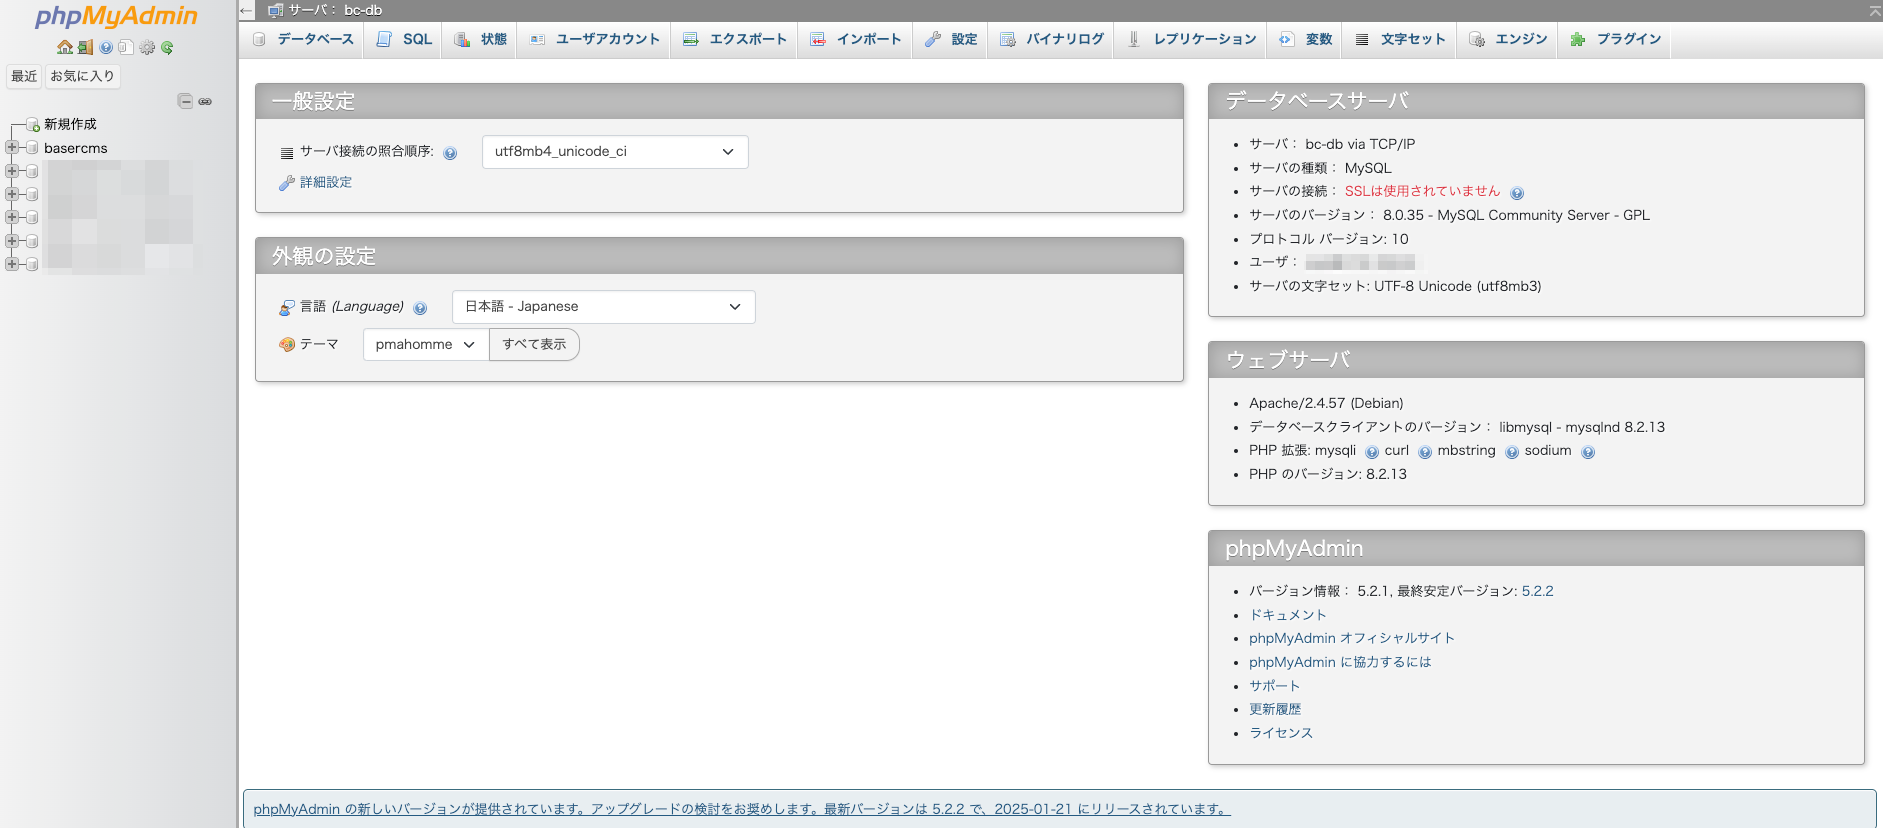The width and height of the screenshot is (1883, 828).
Task: Select the 新規作成 tree item
Action: point(70,124)
